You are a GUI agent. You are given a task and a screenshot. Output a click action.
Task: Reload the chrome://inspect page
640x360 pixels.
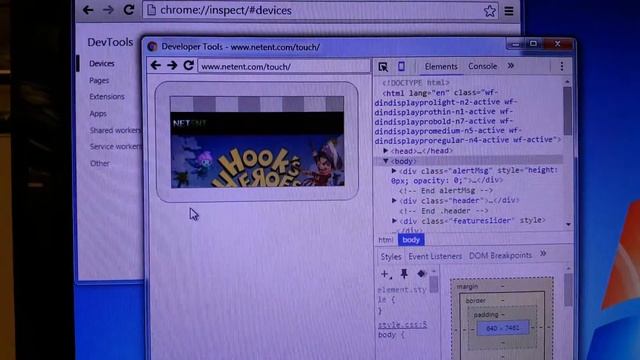tap(129, 10)
